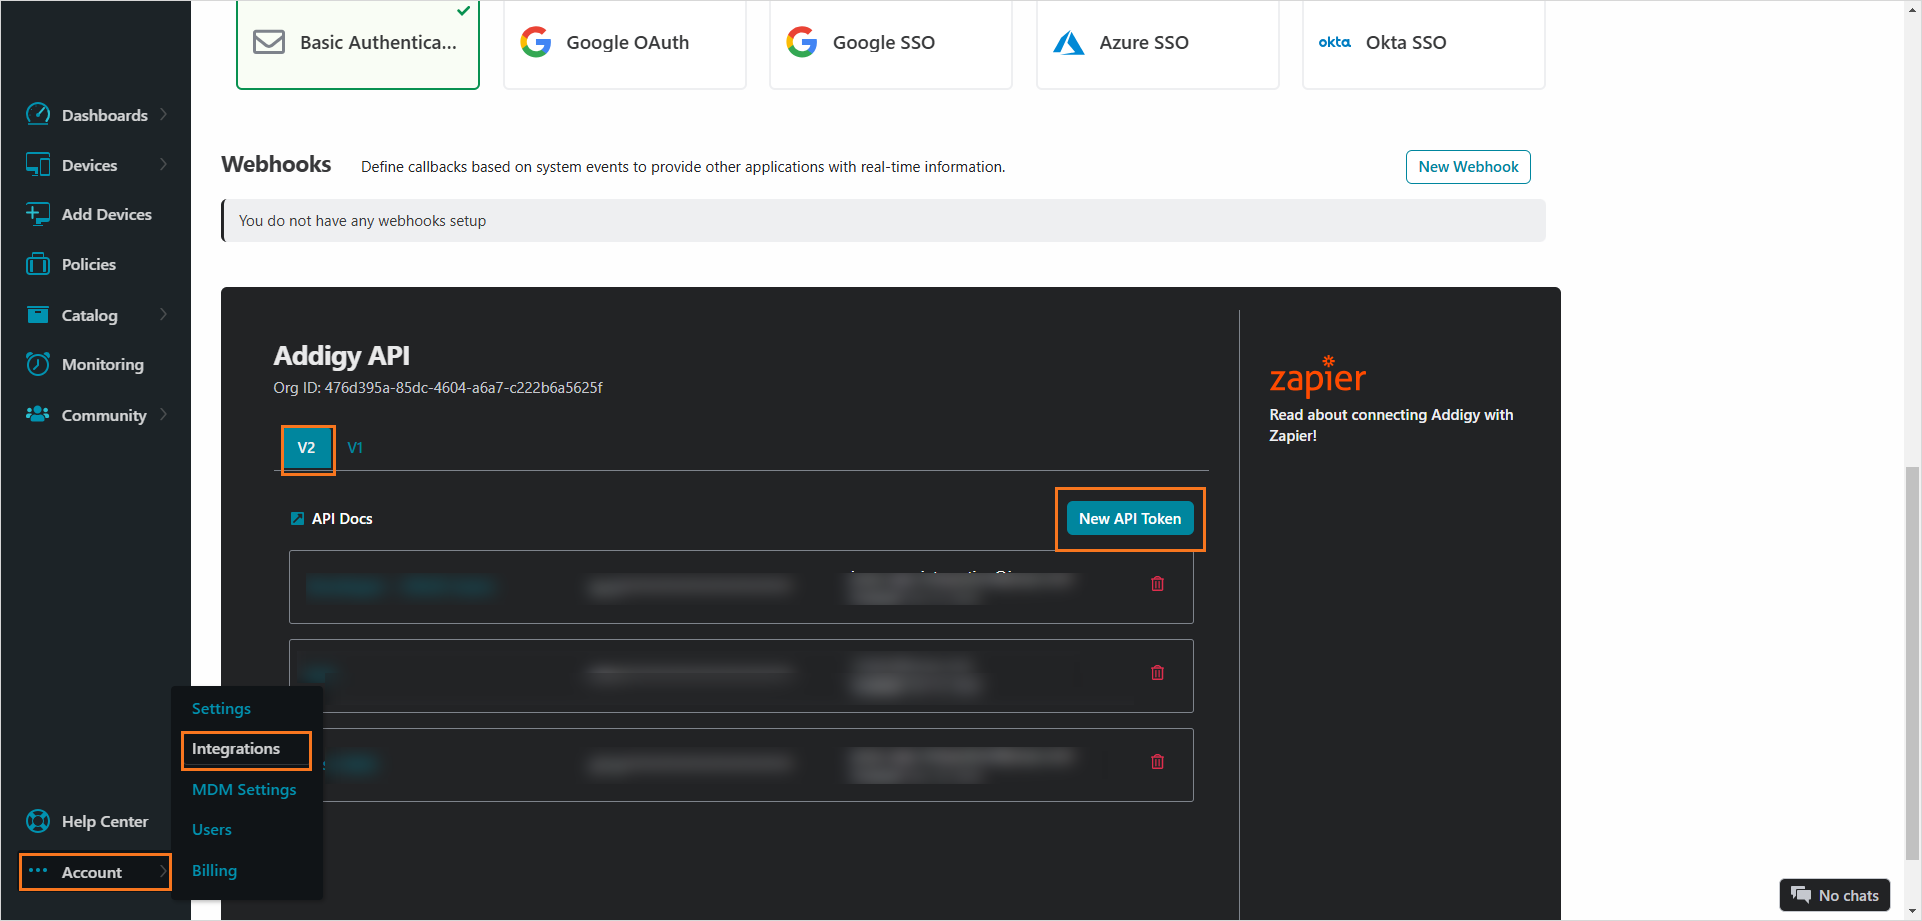1922x921 pixels.
Task: Expand the Account menu chevron
Action: pyautogui.click(x=164, y=871)
